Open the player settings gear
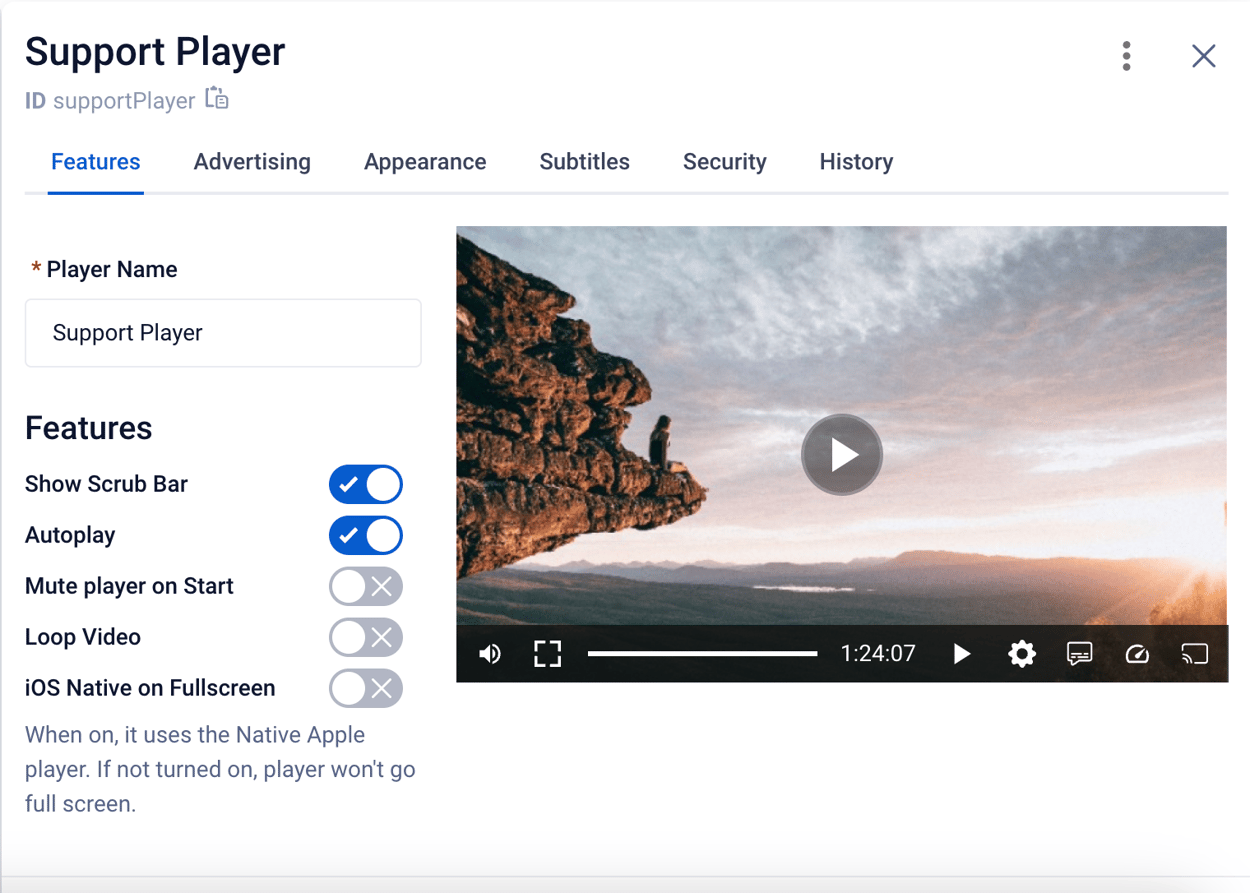The image size is (1250, 893). pyautogui.click(x=1022, y=654)
